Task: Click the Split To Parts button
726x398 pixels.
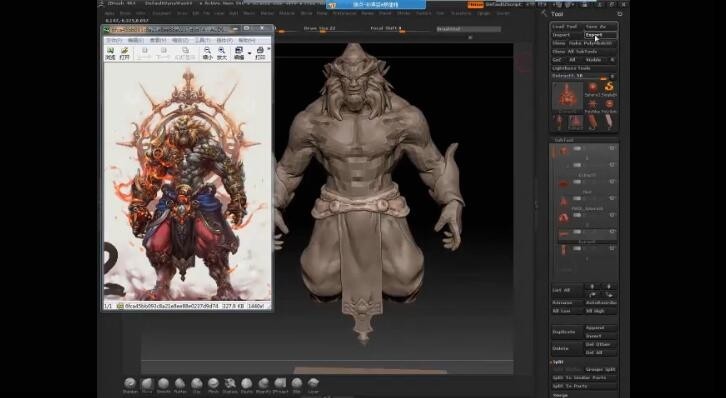Action: tap(584, 386)
